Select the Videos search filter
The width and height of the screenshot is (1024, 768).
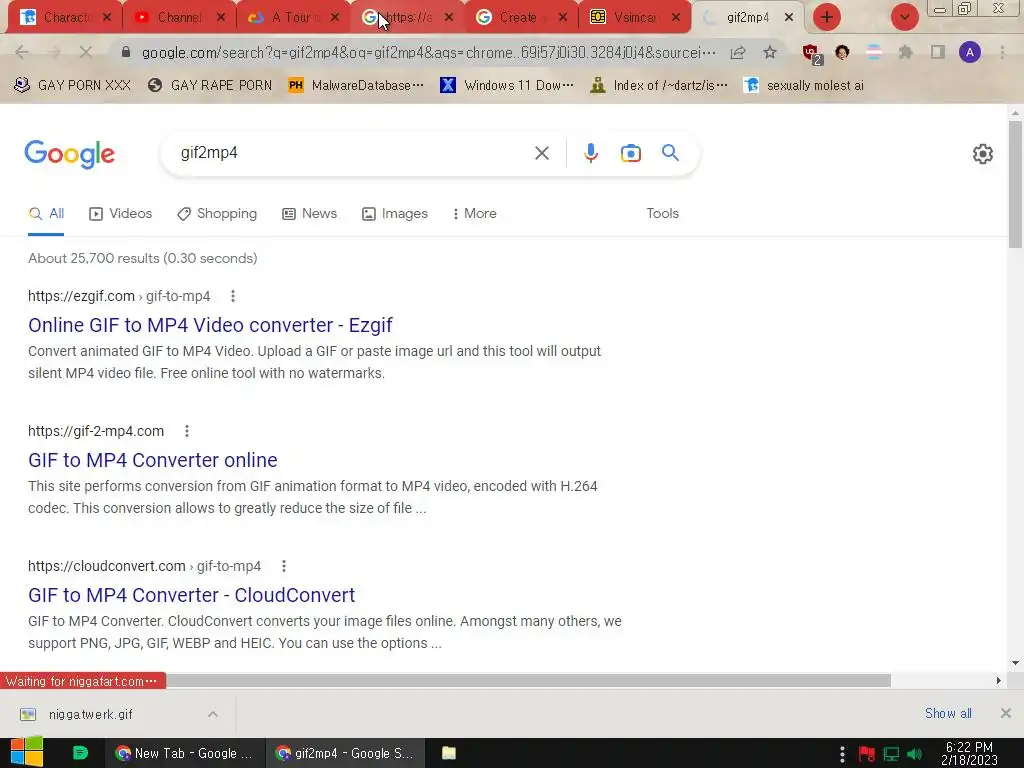[x=121, y=214]
